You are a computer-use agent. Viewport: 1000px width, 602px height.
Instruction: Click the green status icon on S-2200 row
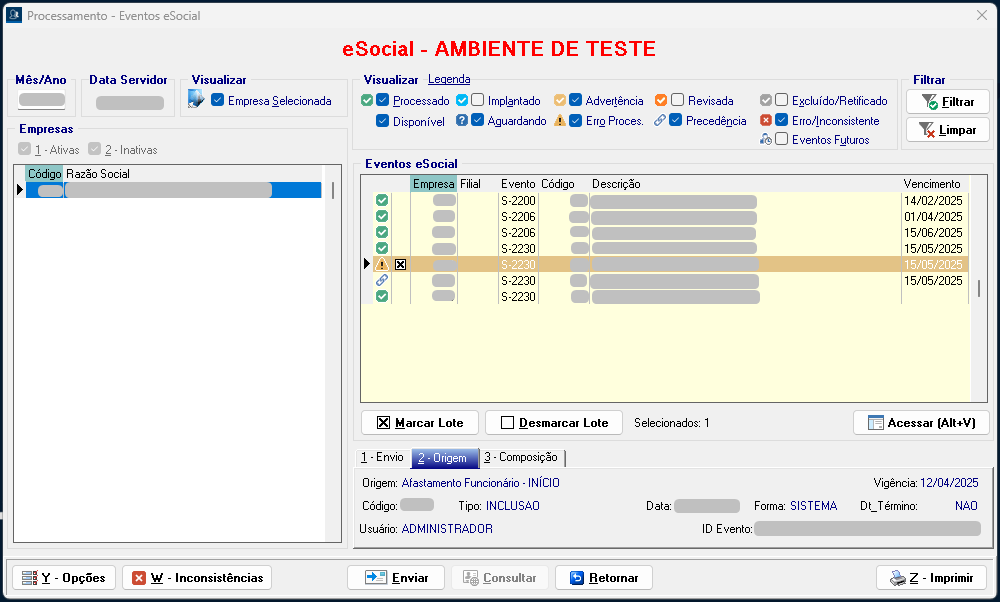pyautogui.click(x=381, y=201)
